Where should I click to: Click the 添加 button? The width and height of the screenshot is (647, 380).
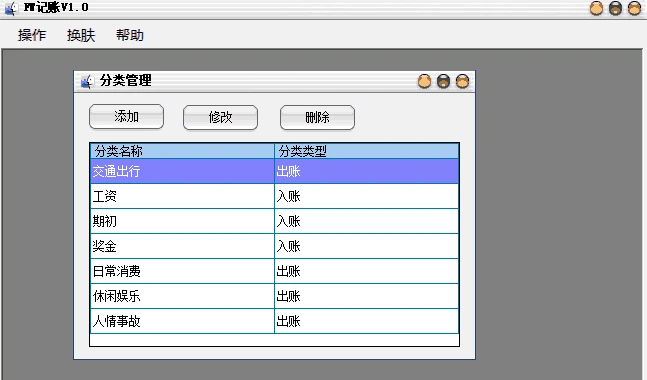coord(126,117)
